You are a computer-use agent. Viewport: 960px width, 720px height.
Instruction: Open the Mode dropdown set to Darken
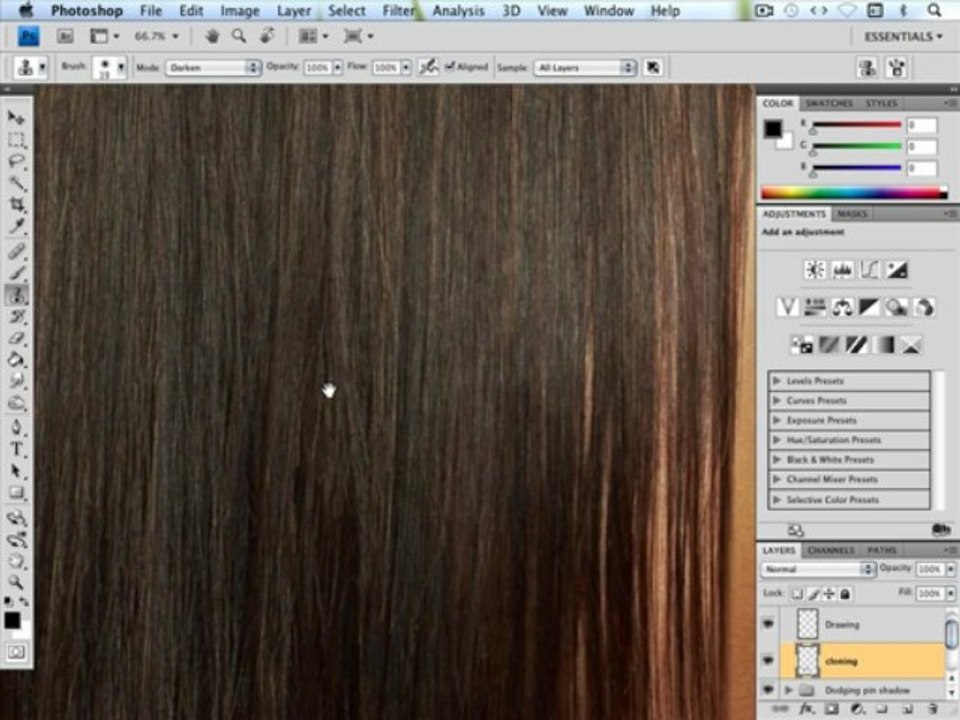coord(213,67)
